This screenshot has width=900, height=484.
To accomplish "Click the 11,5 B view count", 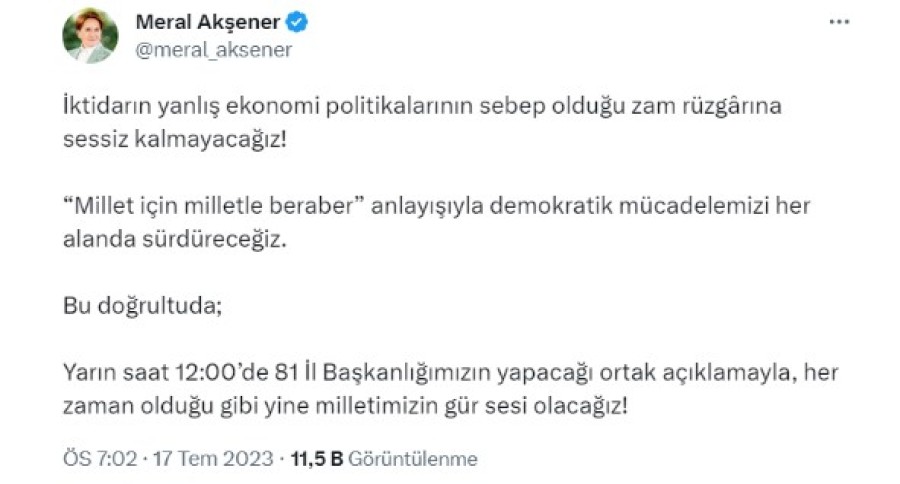I will (x=316, y=459).
